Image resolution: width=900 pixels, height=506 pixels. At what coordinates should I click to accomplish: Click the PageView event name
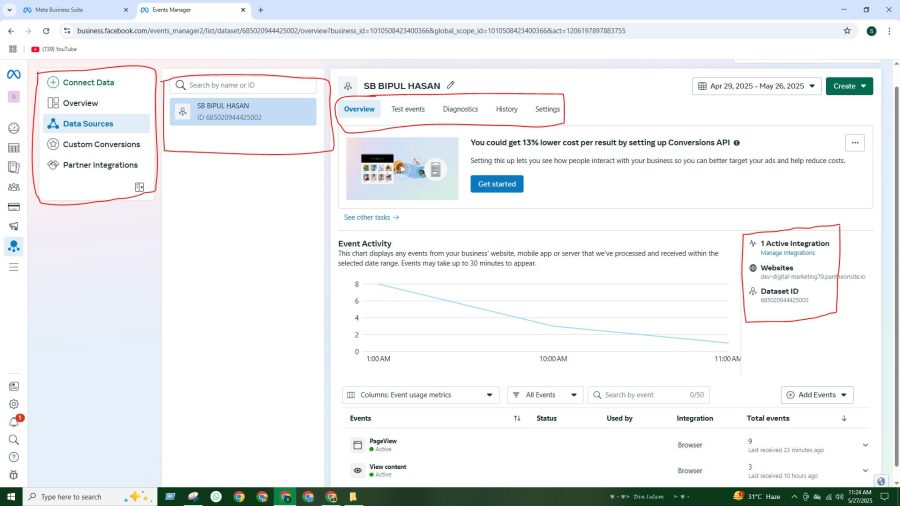click(x=383, y=441)
